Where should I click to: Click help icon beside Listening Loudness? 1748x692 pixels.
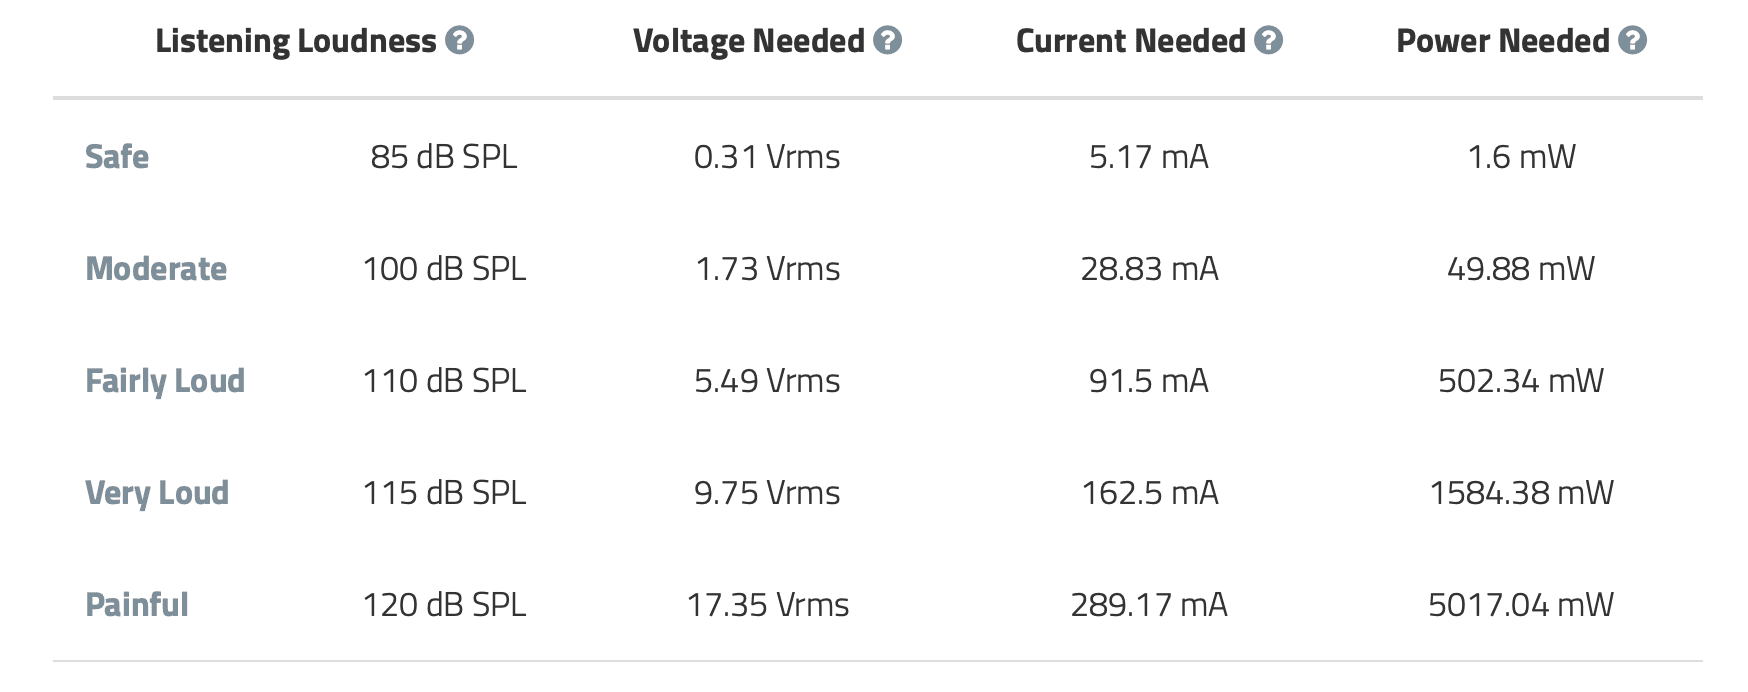tap(459, 41)
